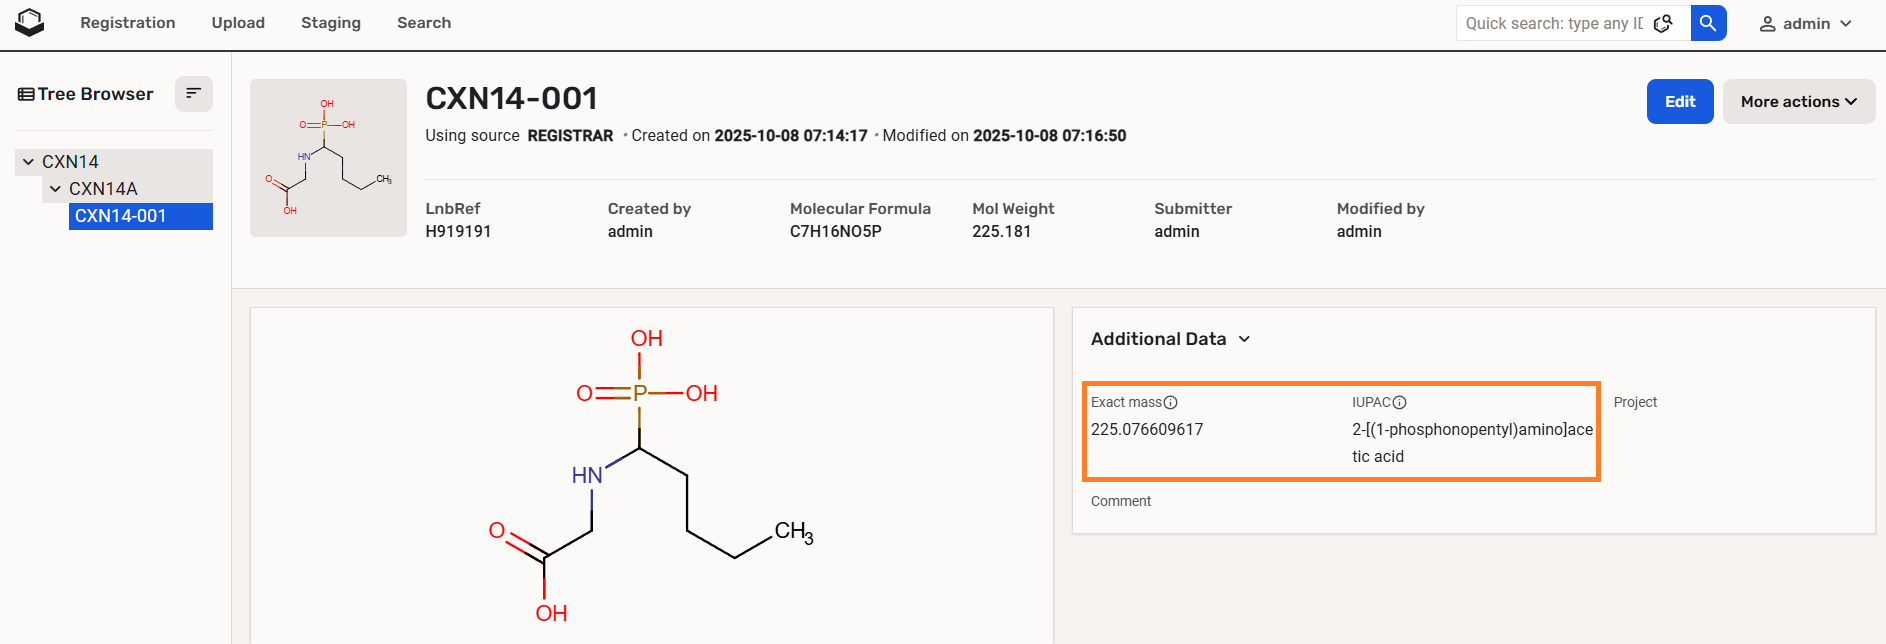This screenshot has height=644, width=1886.
Task: Collapse the Additional Data section
Action: pos(1245,339)
